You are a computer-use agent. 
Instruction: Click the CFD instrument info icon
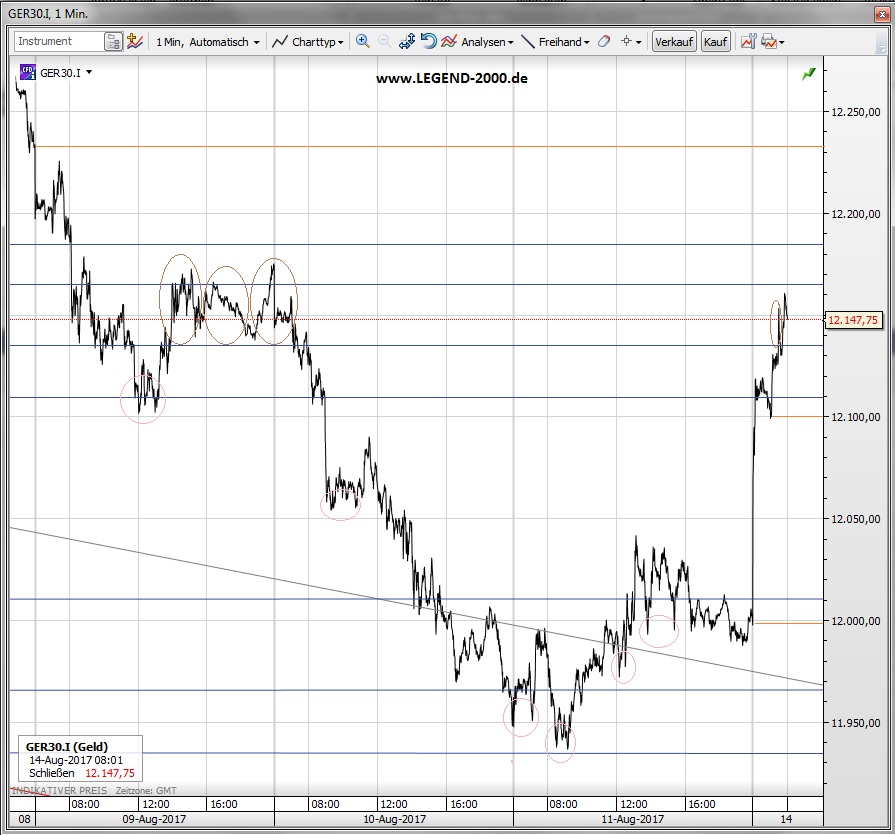27,72
